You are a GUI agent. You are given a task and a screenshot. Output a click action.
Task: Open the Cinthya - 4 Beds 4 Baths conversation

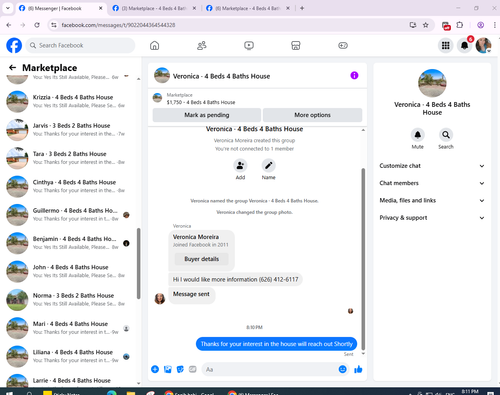tap(68, 186)
